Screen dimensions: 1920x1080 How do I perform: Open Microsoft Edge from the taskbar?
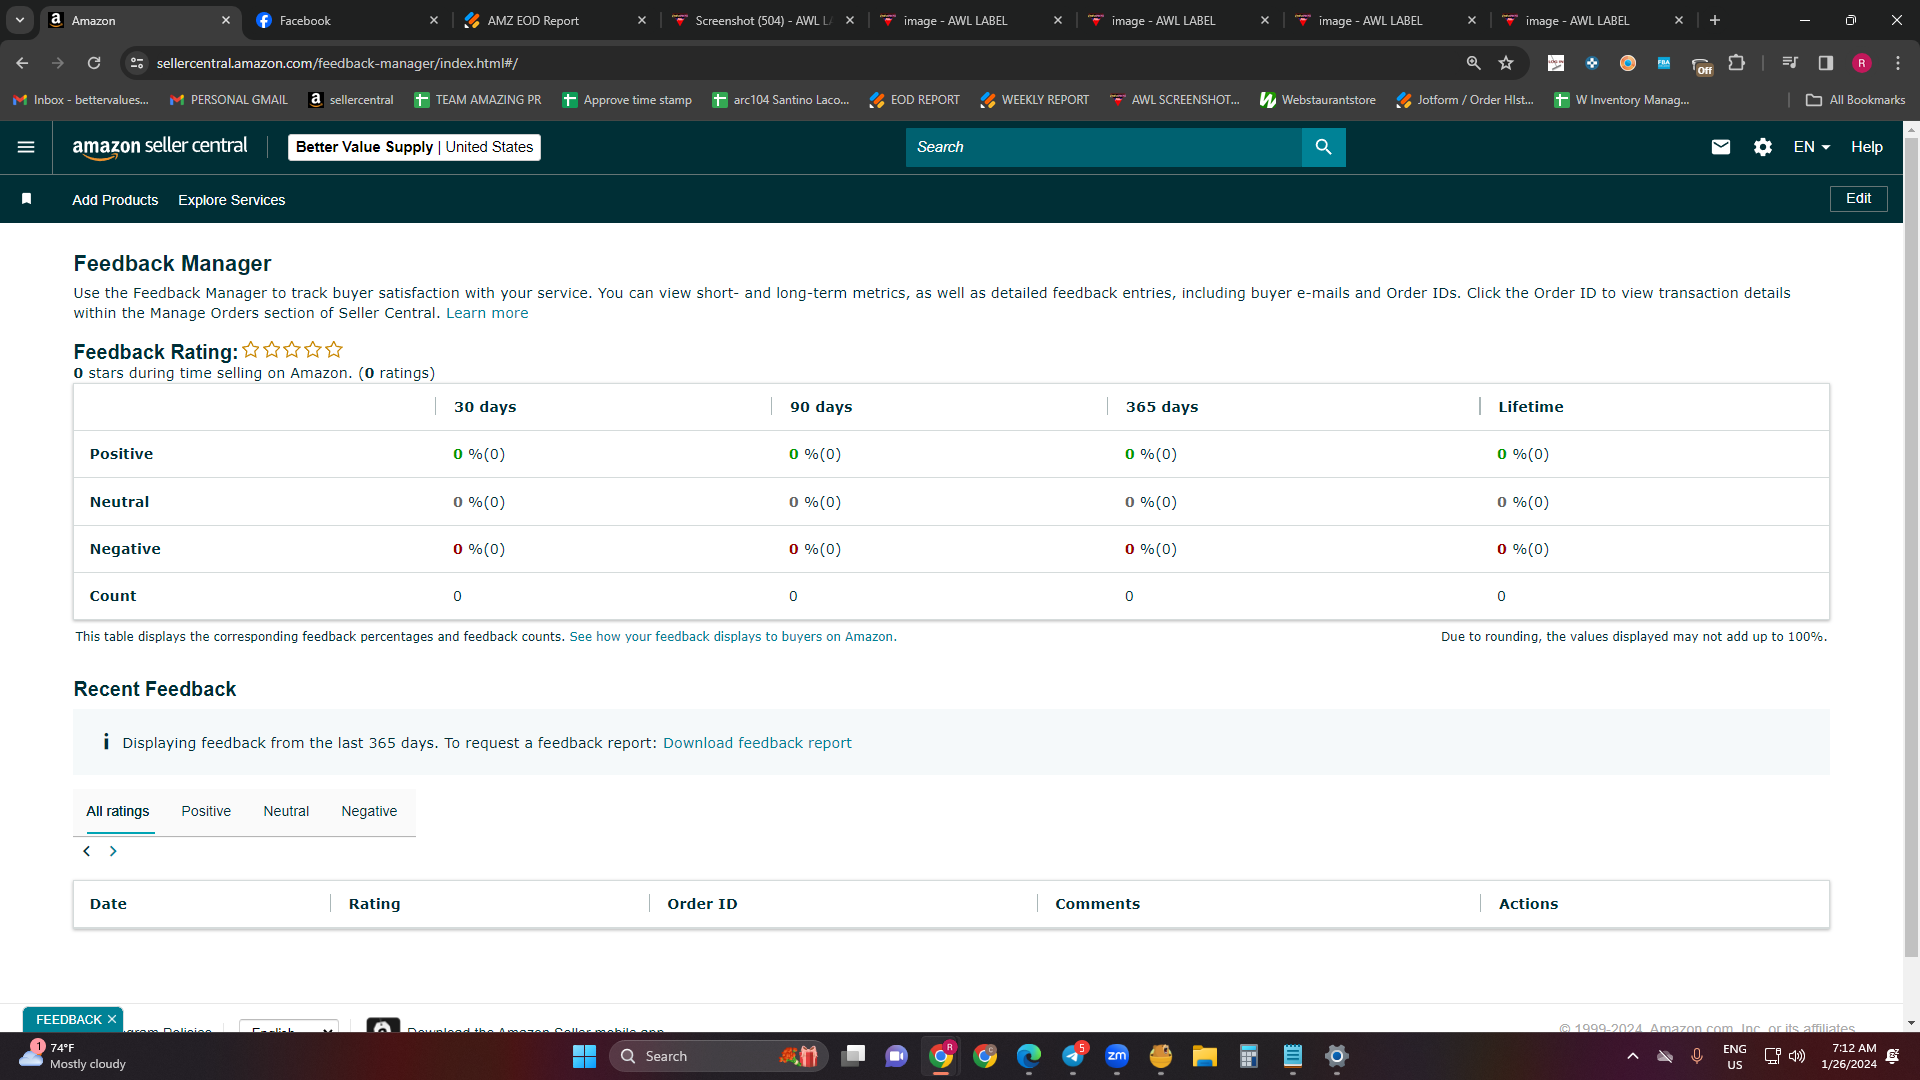tap(1029, 1056)
